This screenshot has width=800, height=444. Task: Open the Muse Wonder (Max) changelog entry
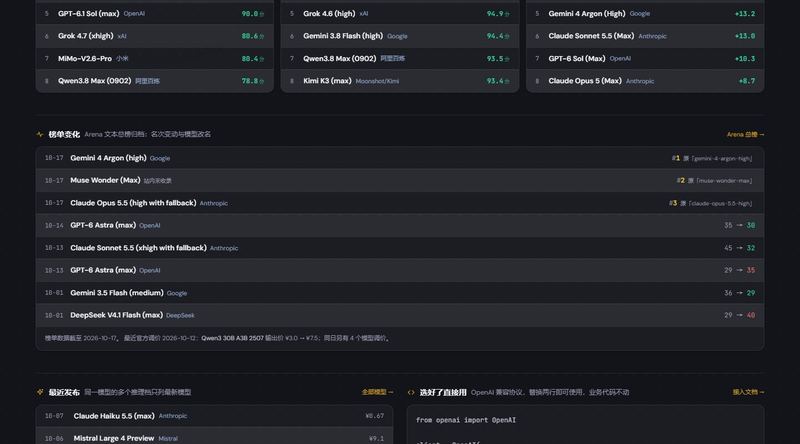point(400,181)
